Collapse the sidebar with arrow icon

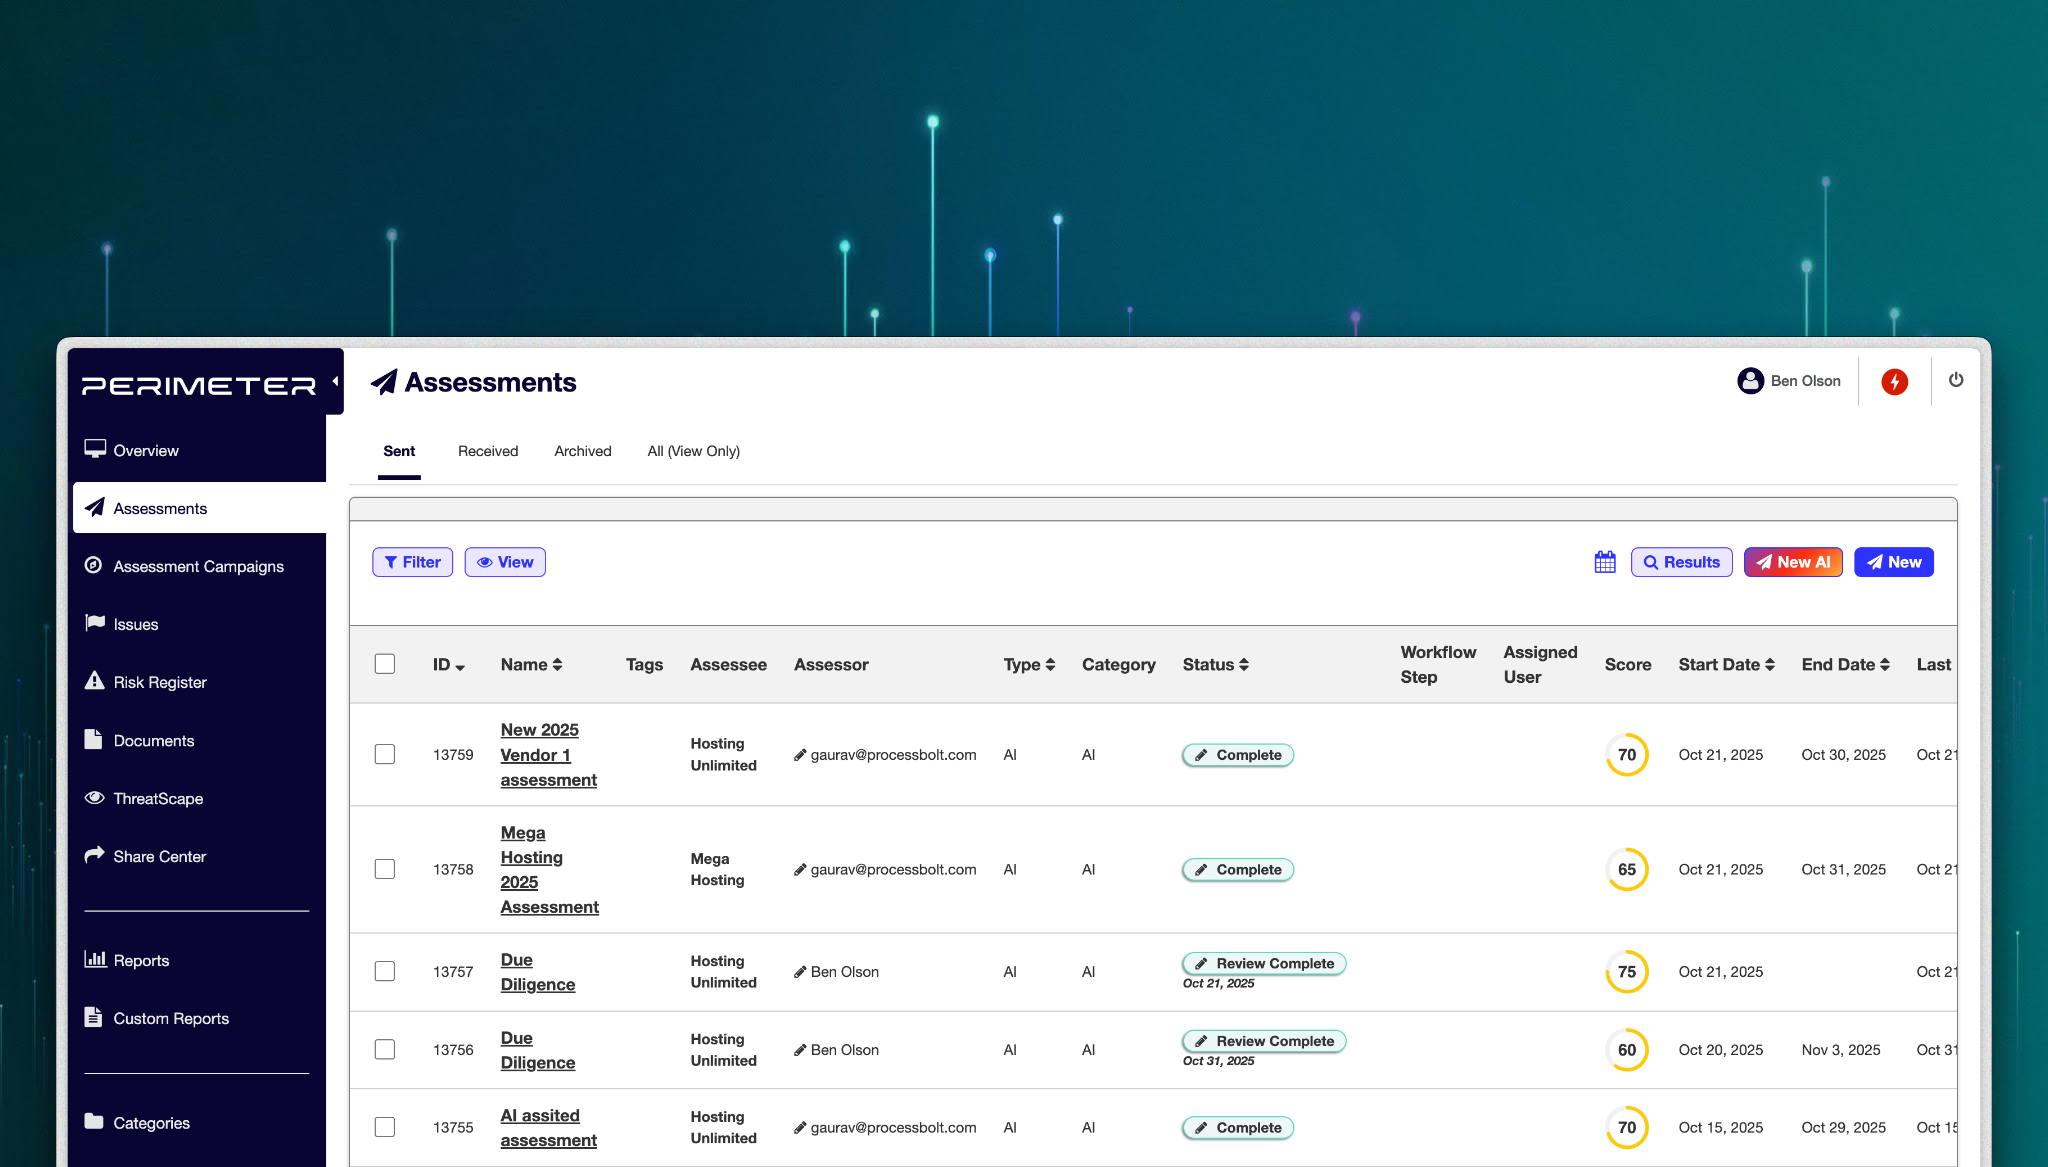335,381
